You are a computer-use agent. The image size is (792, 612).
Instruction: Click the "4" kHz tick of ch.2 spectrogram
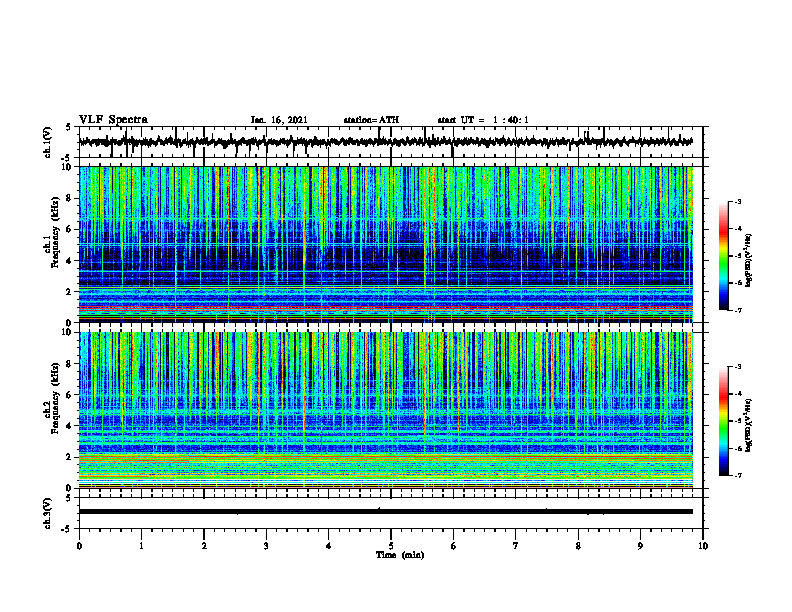(x=70, y=426)
